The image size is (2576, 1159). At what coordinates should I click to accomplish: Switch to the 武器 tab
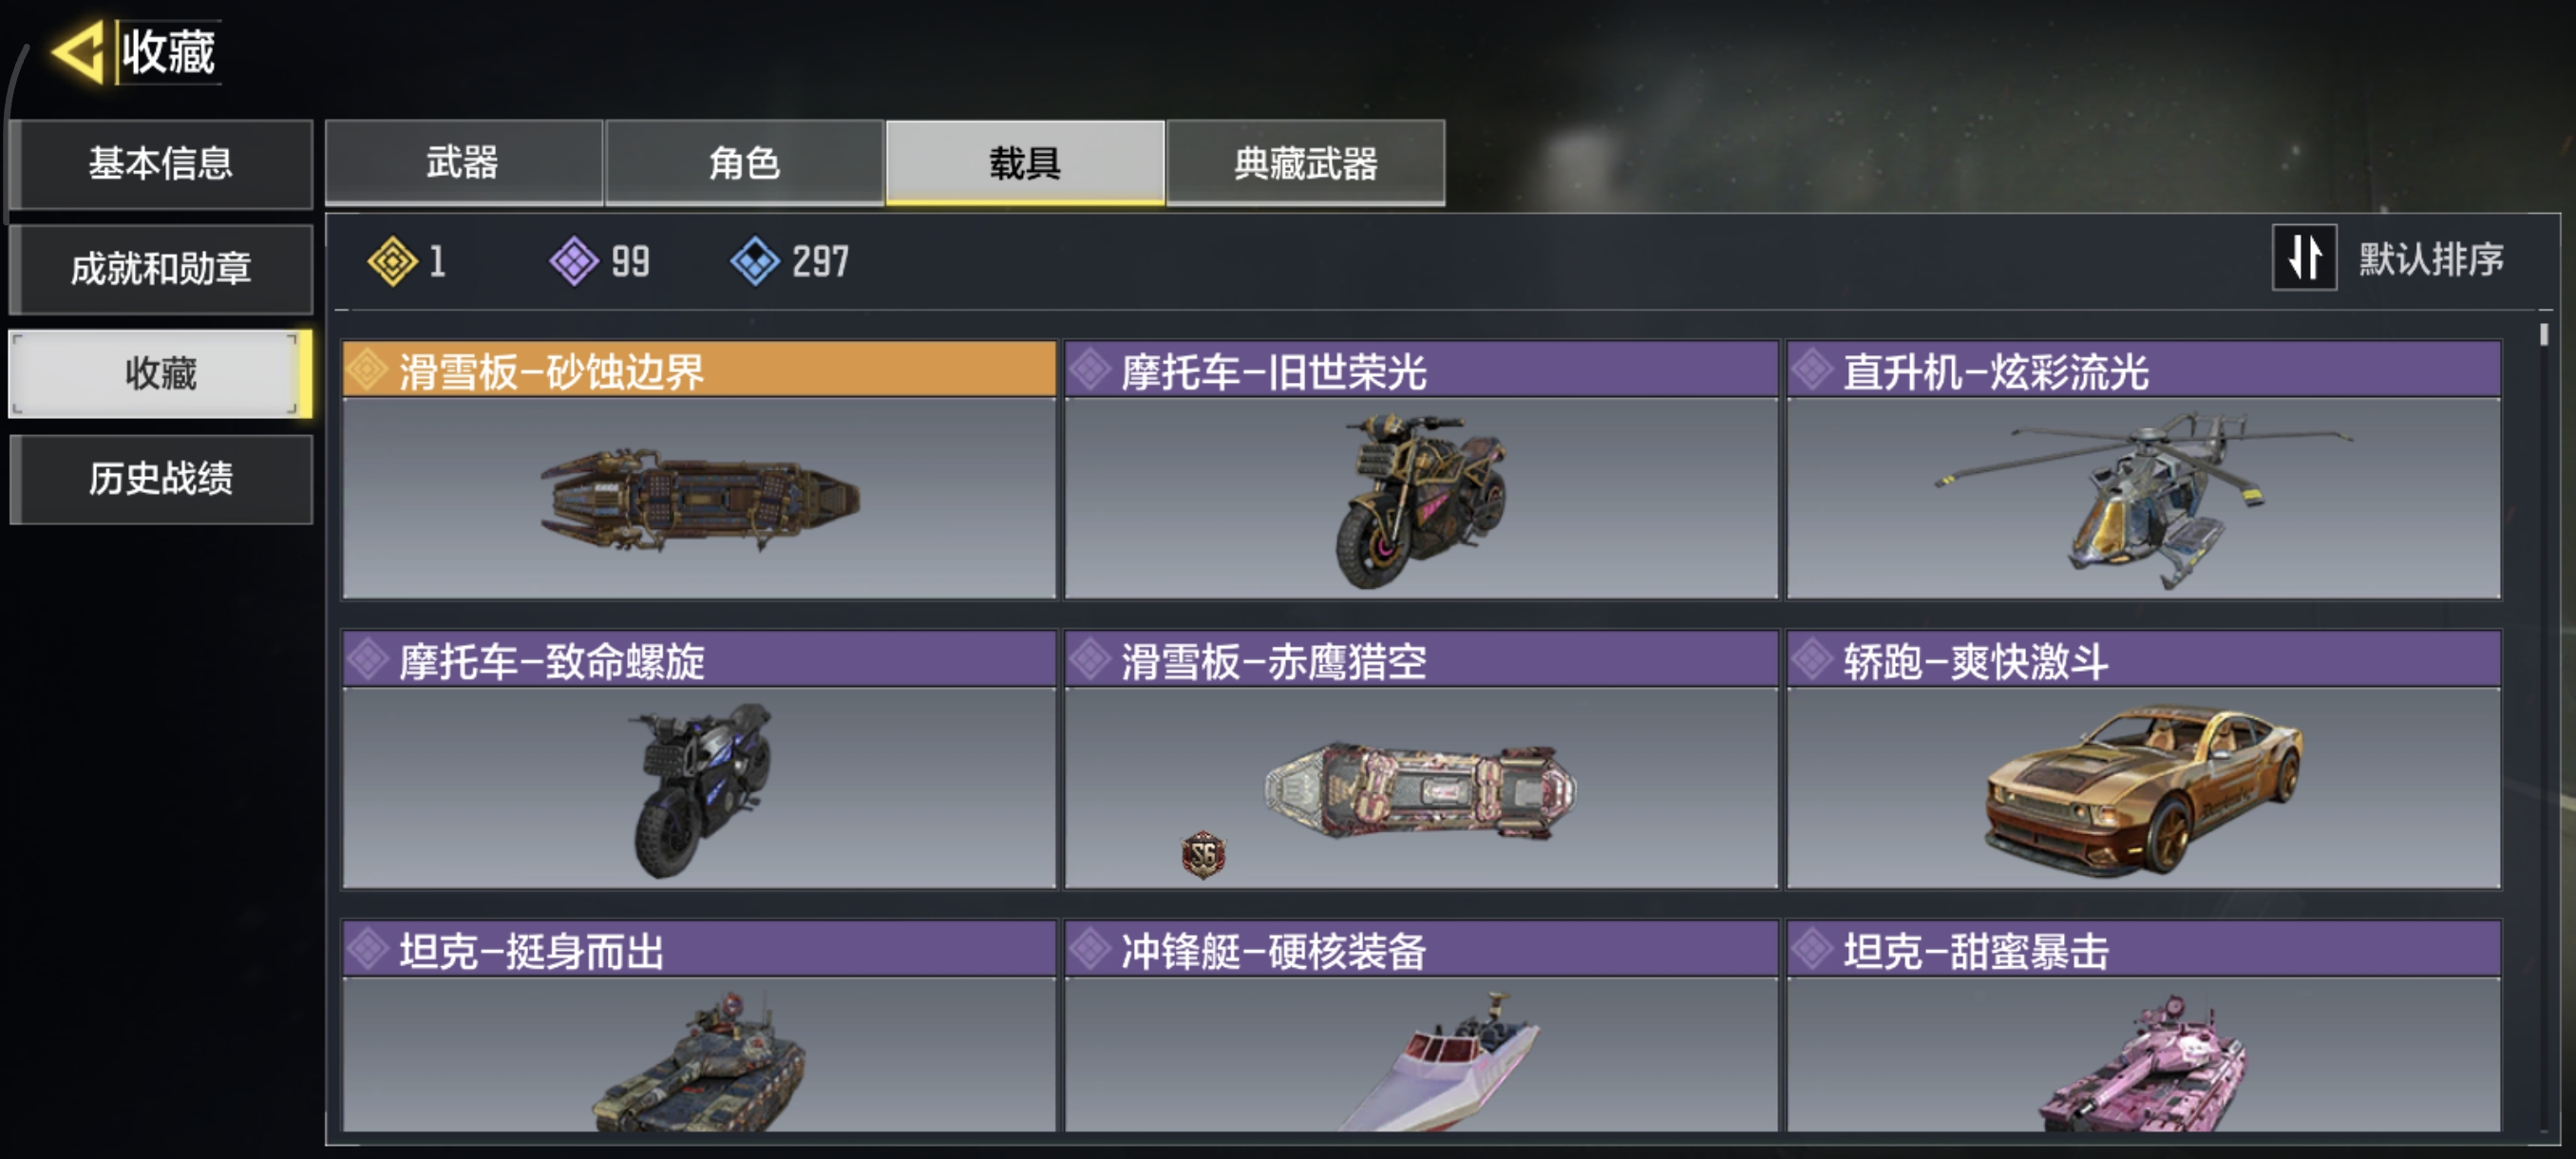tap(463, 163)
